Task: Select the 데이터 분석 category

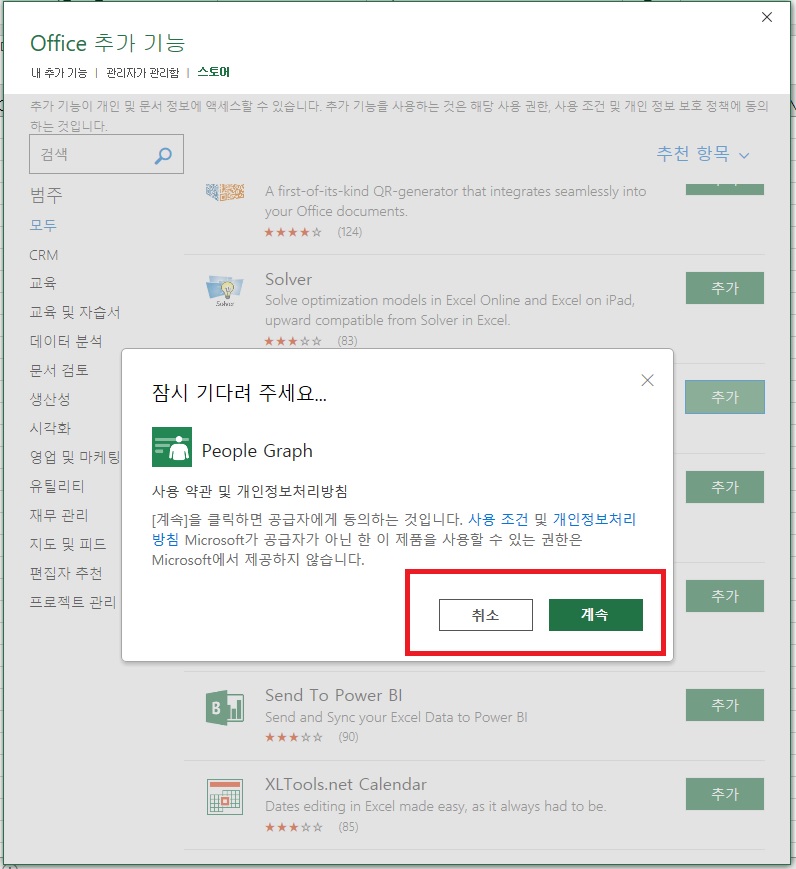Action: pos(66,341)
